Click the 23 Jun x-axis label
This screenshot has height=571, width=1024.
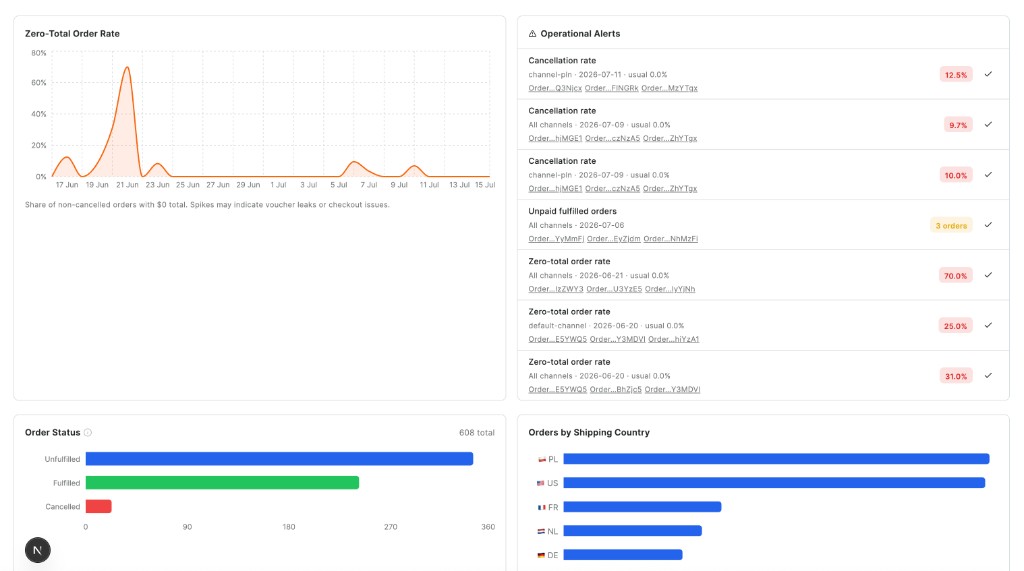[x=157, y=185]
